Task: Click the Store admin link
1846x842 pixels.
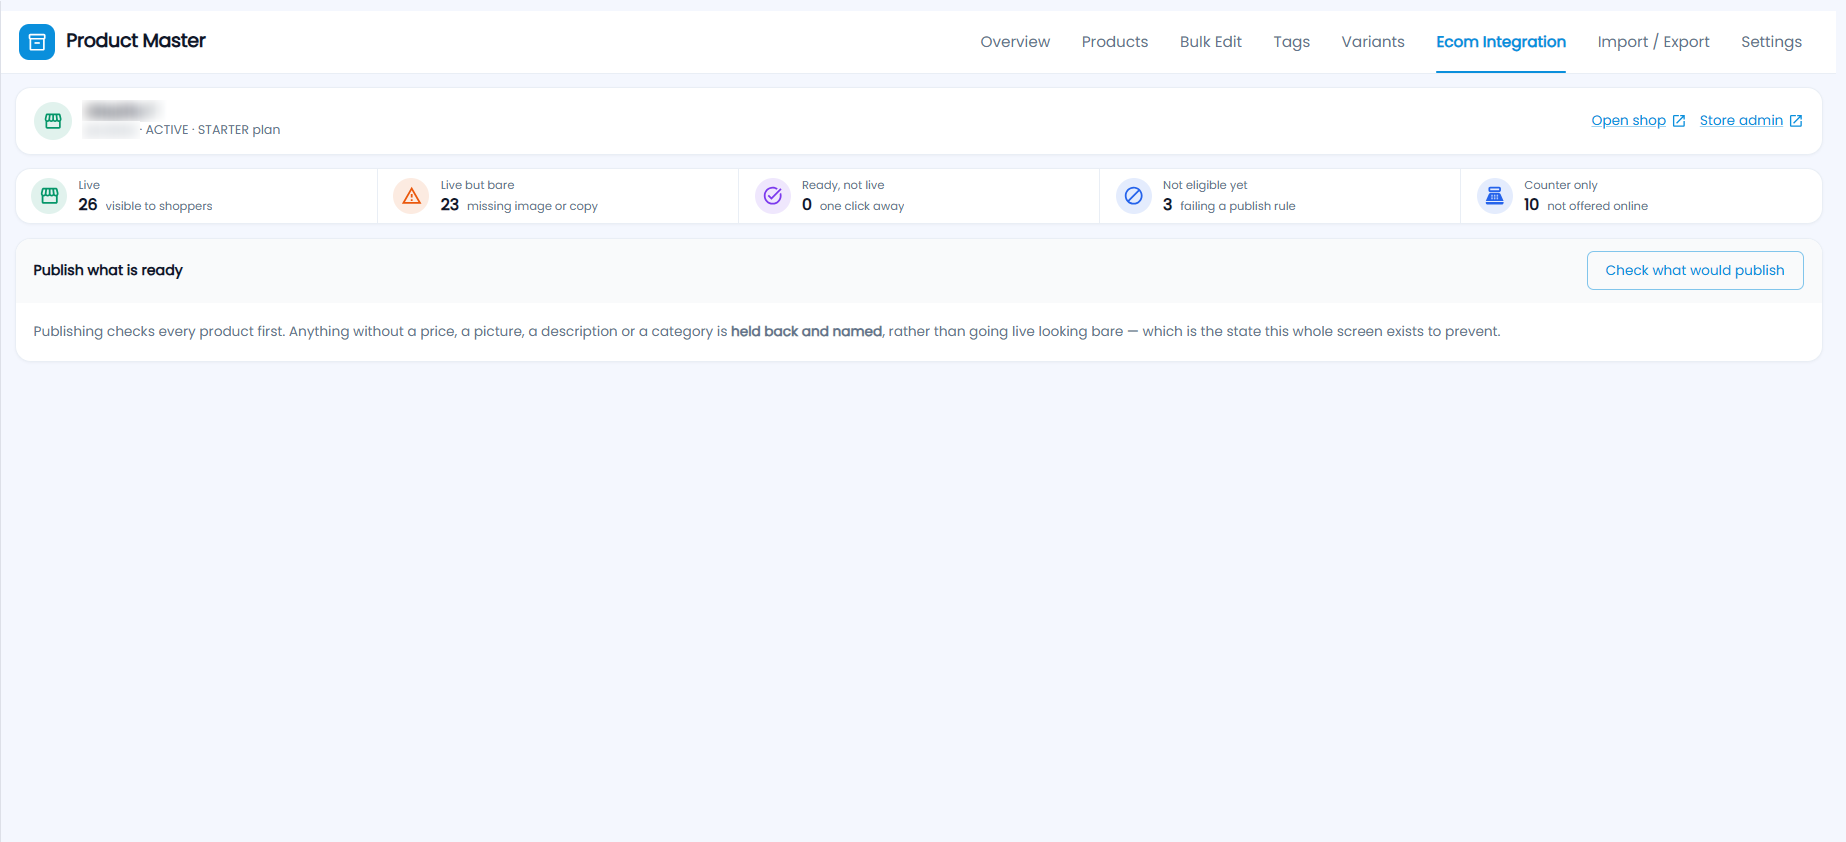Action: click(x=1741, y=121)
